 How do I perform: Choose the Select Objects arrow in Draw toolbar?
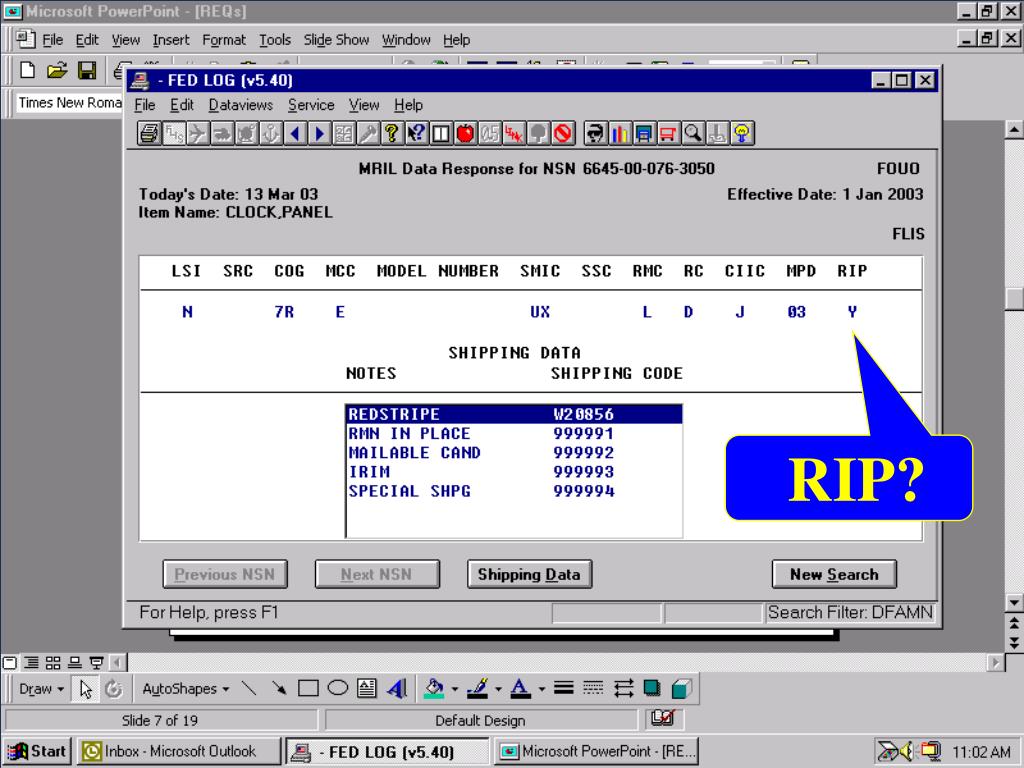(x=86, y=688)
